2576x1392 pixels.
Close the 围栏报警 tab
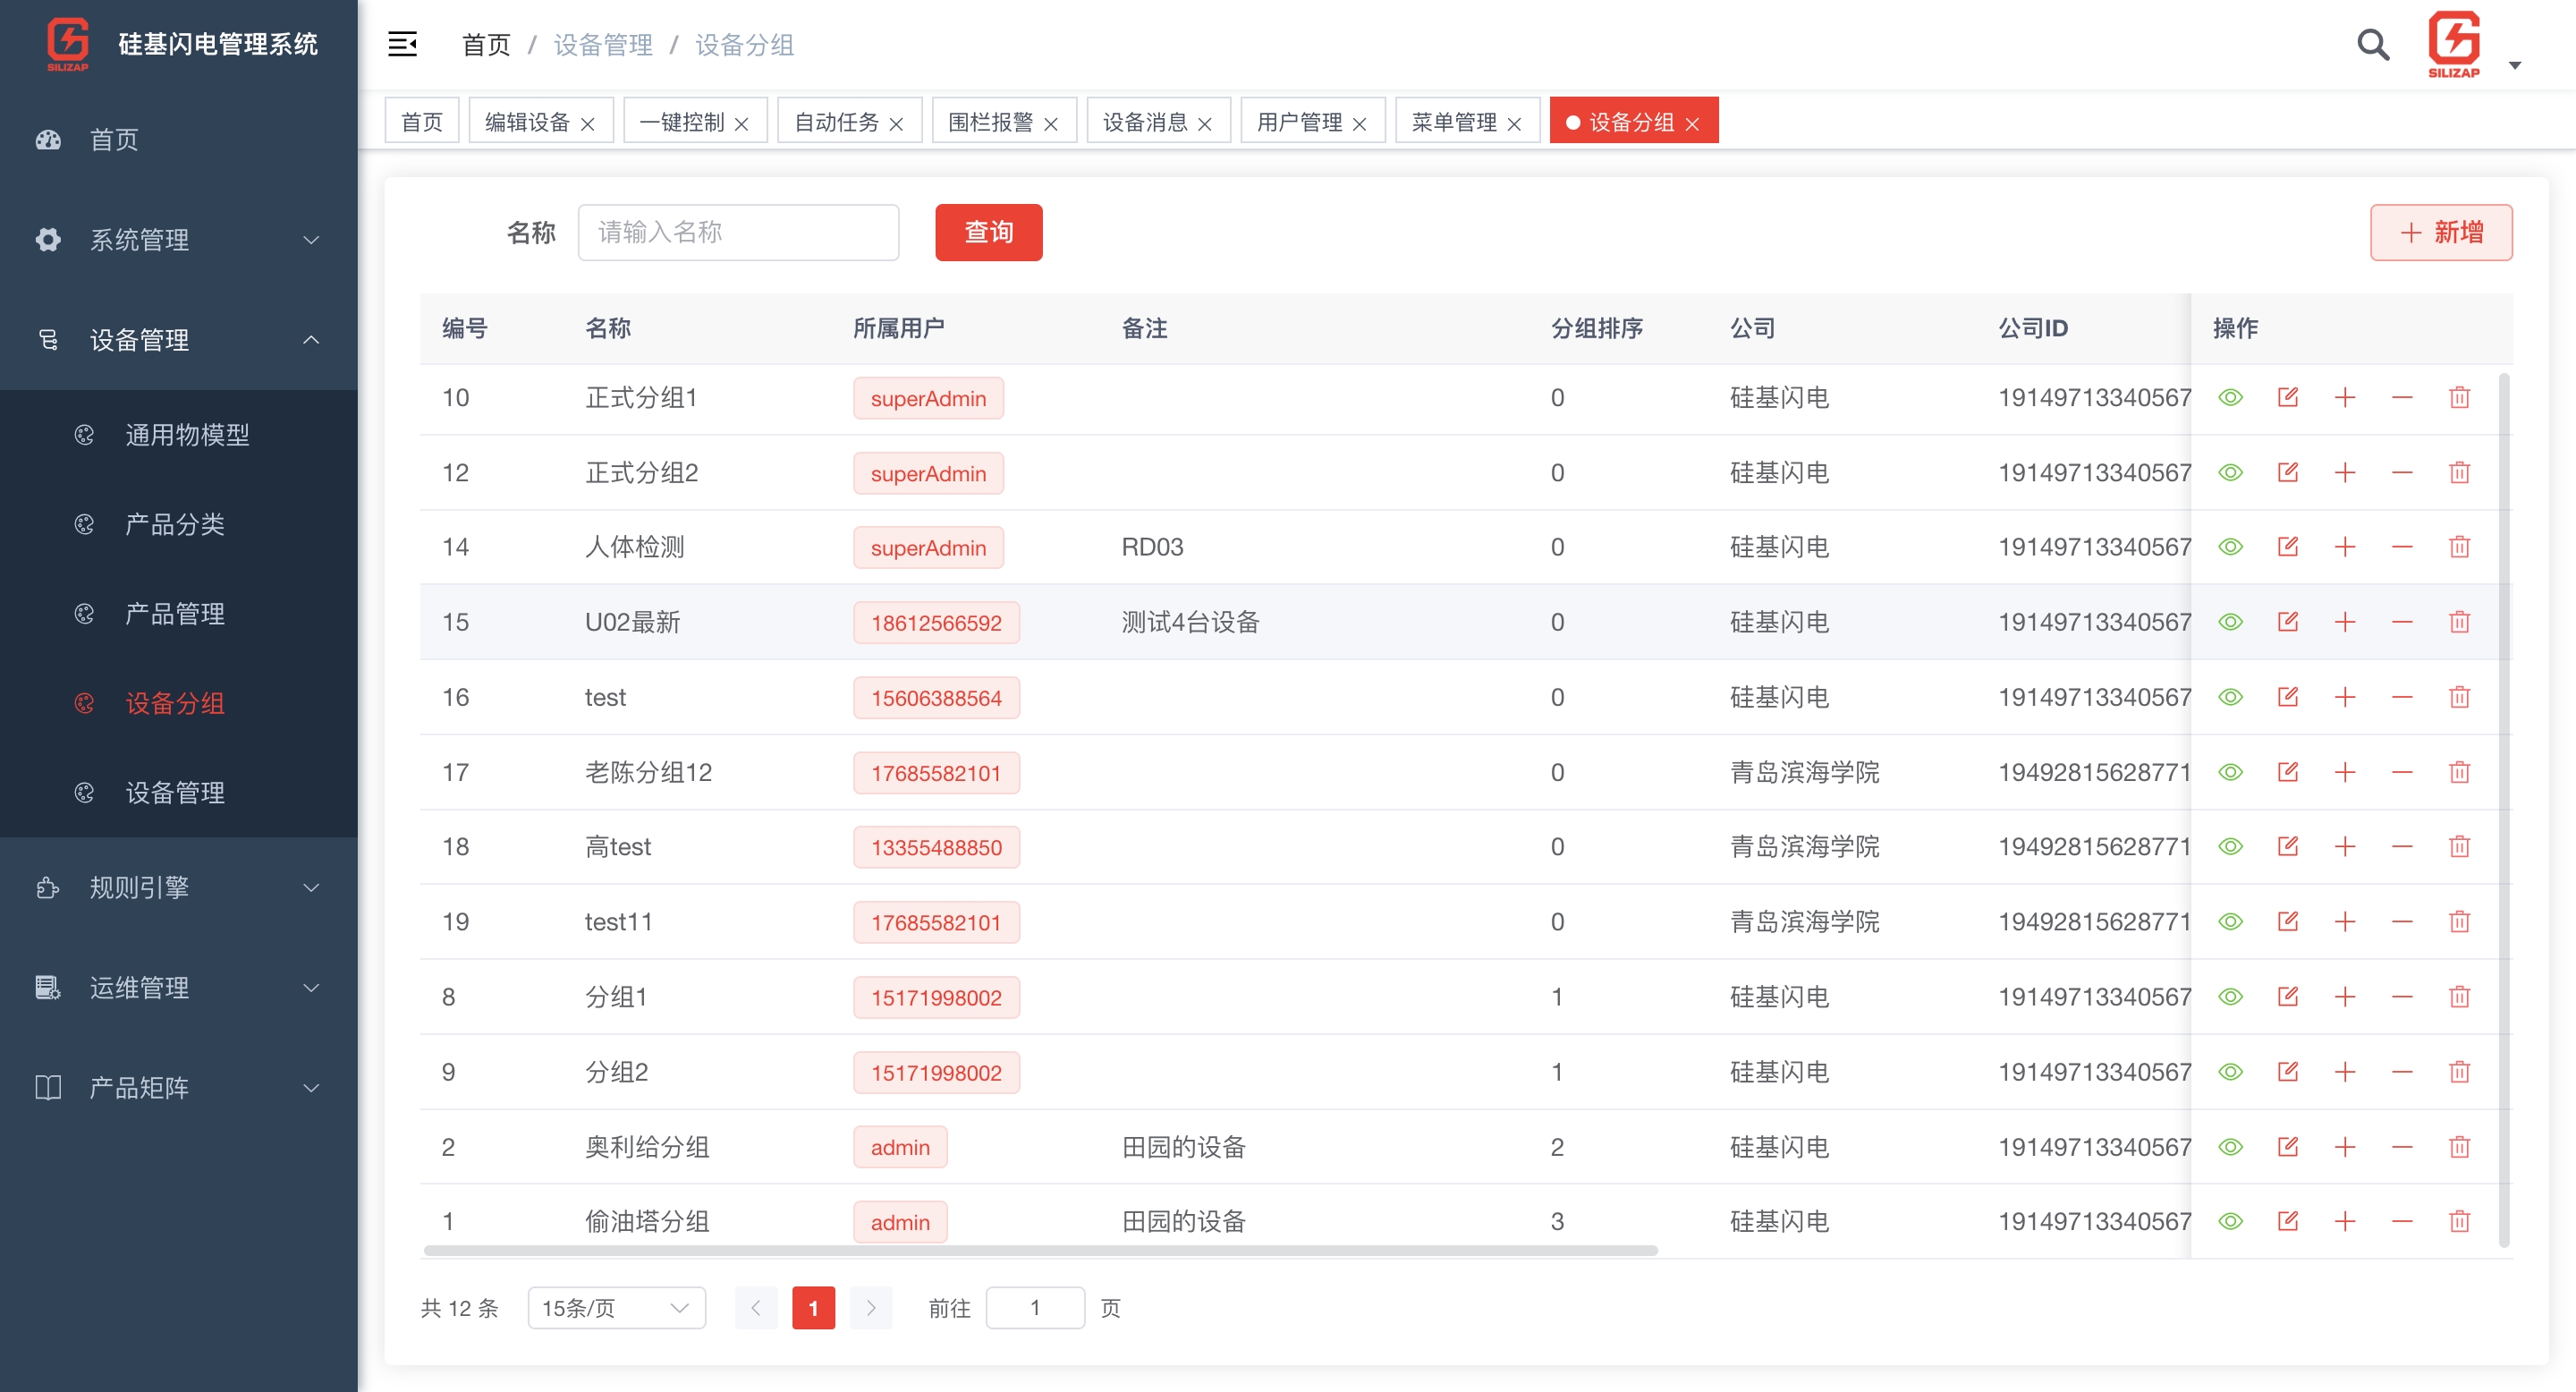coord(1052,123)
